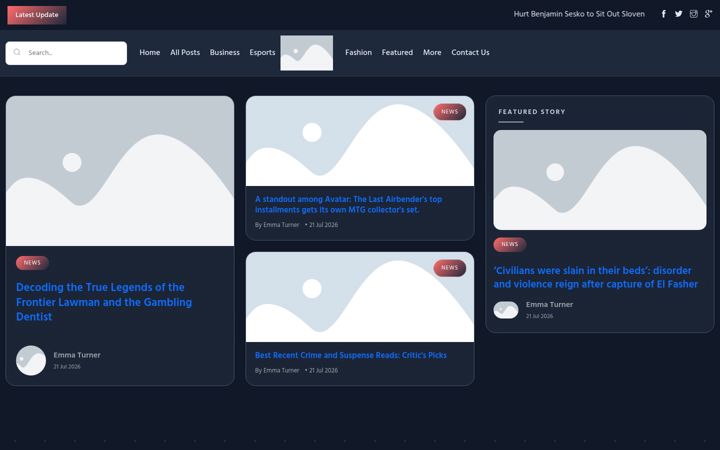Open the Fashion menu item
Viewport: 720px width, 450px height.
[x=359, y=52]
